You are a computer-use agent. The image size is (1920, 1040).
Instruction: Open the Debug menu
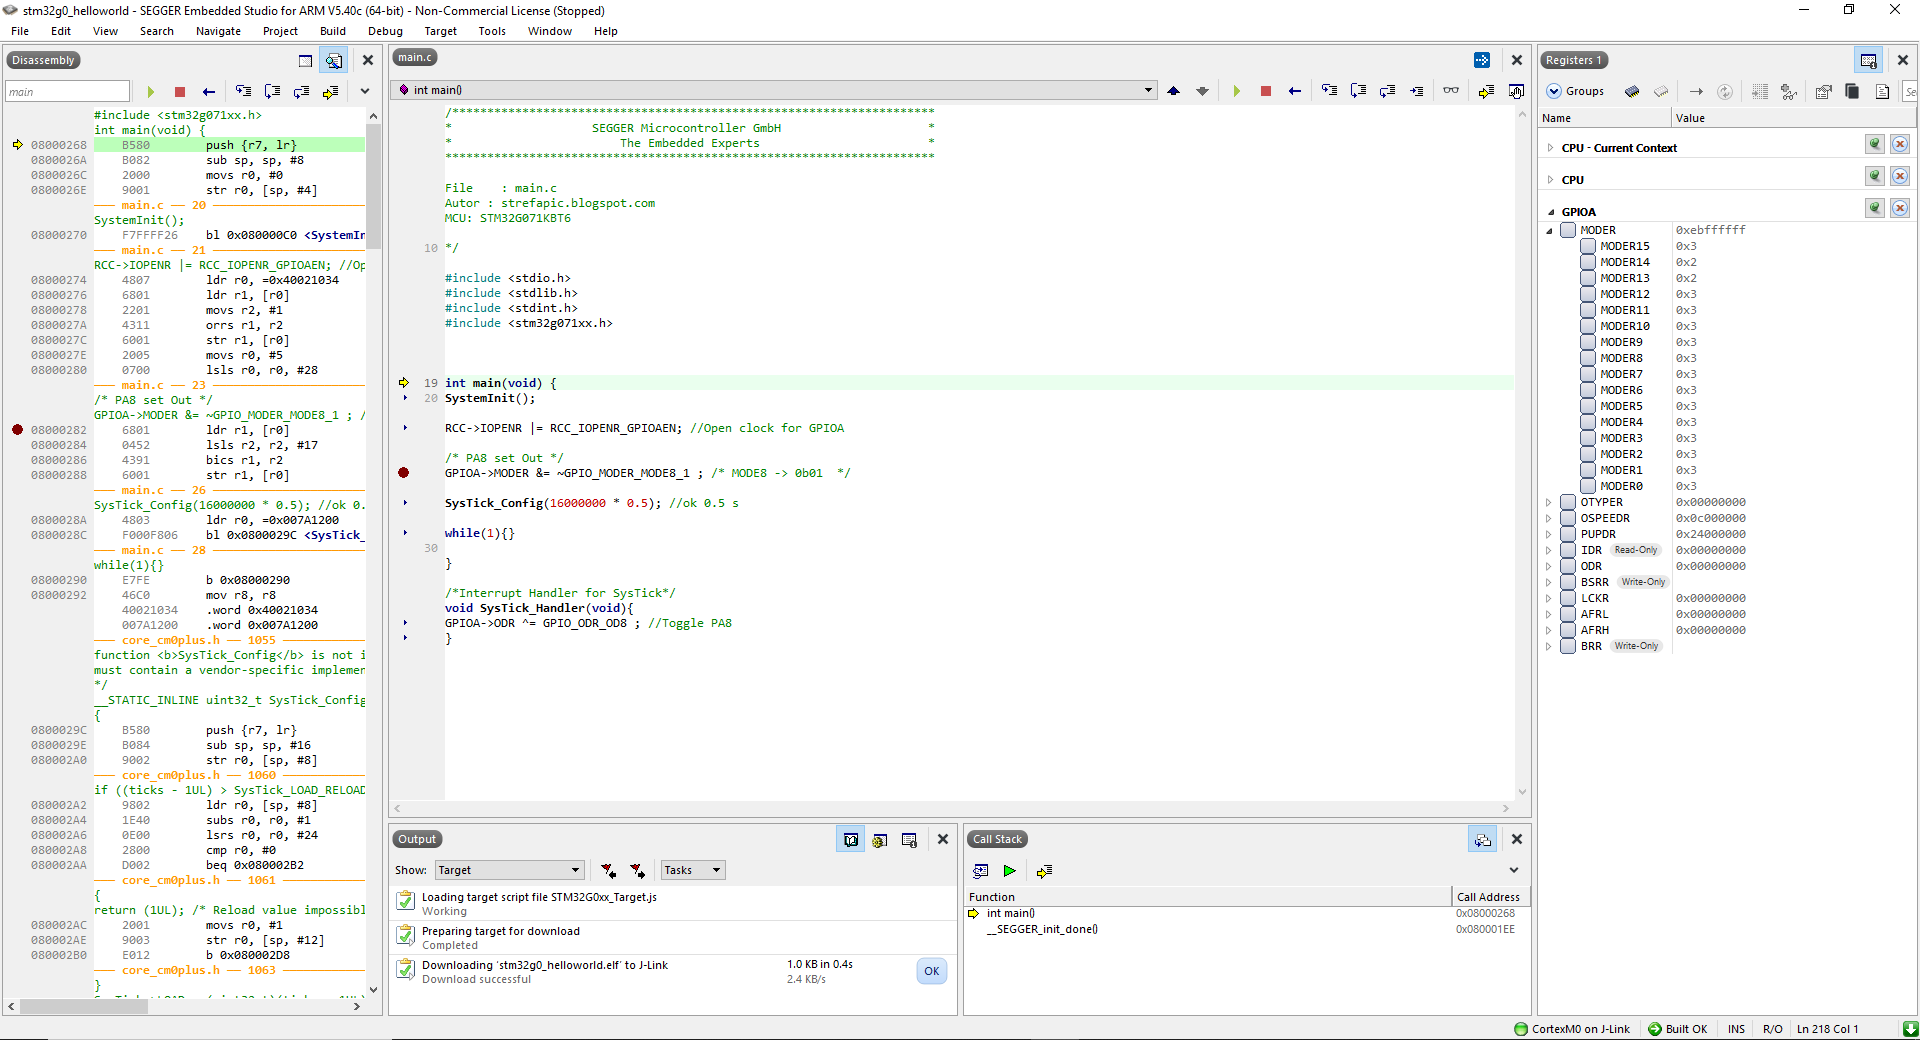[x=385, y=31]
